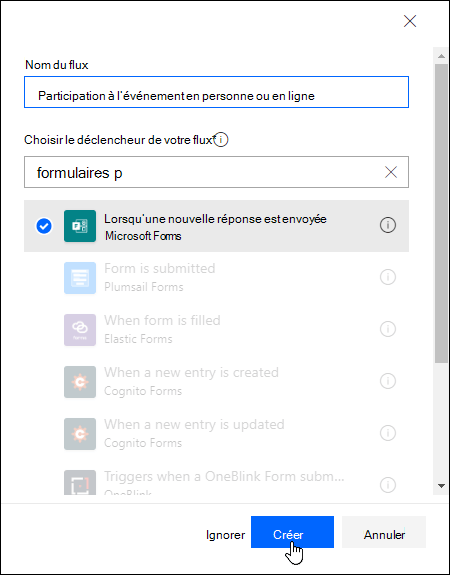Click the 'Microsoft Forms' label
Viewport: 450px width, 575px height.
point(143,236)
